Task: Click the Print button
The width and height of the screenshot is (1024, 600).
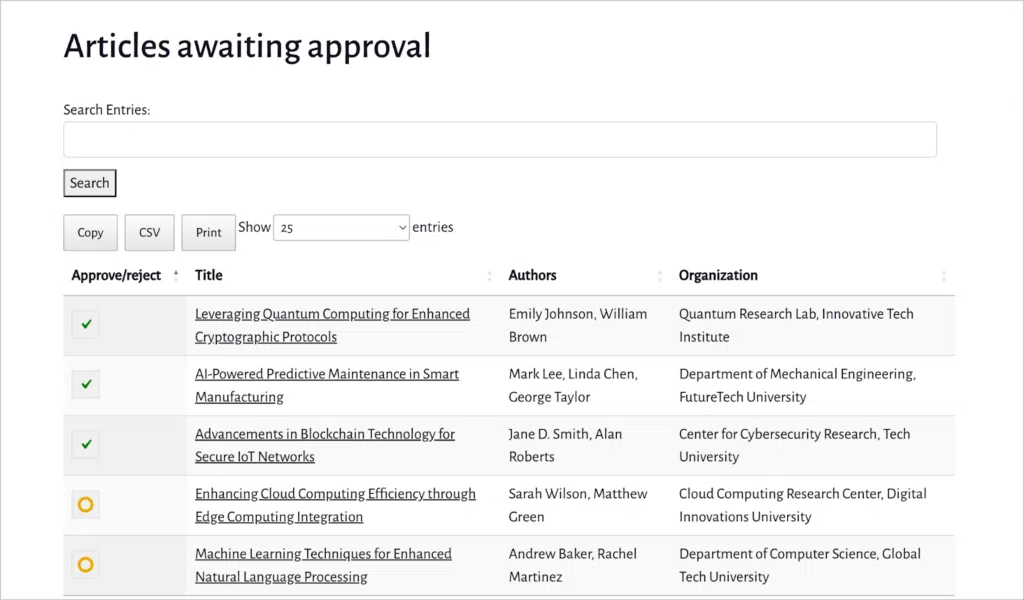Action: pos(208,232)
